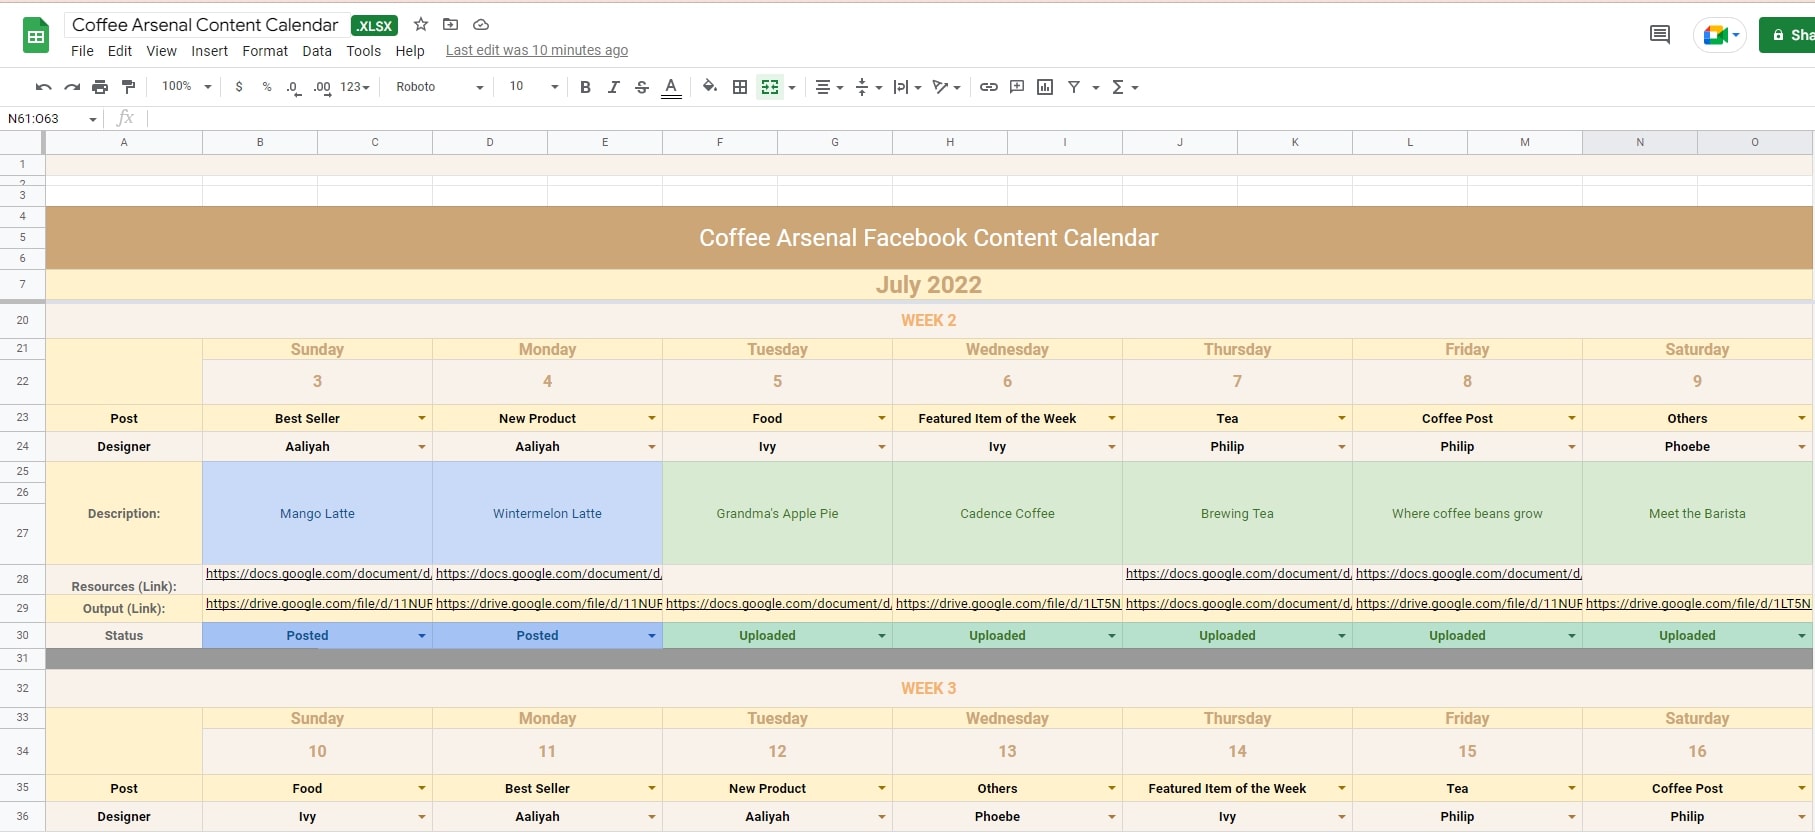The height and width of the screenshot is (832, 1815).
Task: Open the Tools menu
Action: pyautogui.click(x=364, y=51)
